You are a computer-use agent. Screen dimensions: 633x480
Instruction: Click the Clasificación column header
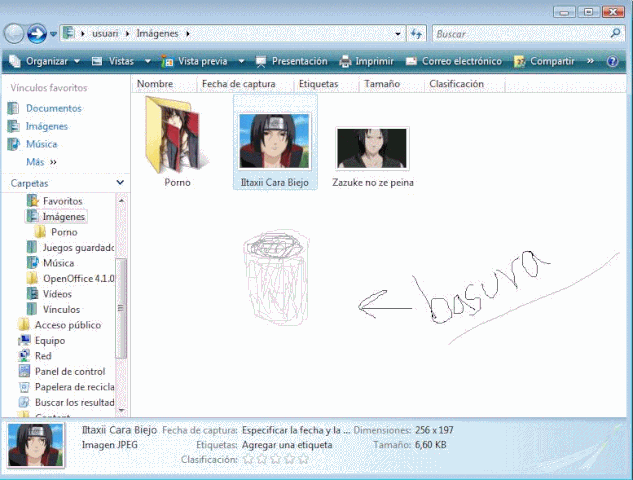point(464,84)
